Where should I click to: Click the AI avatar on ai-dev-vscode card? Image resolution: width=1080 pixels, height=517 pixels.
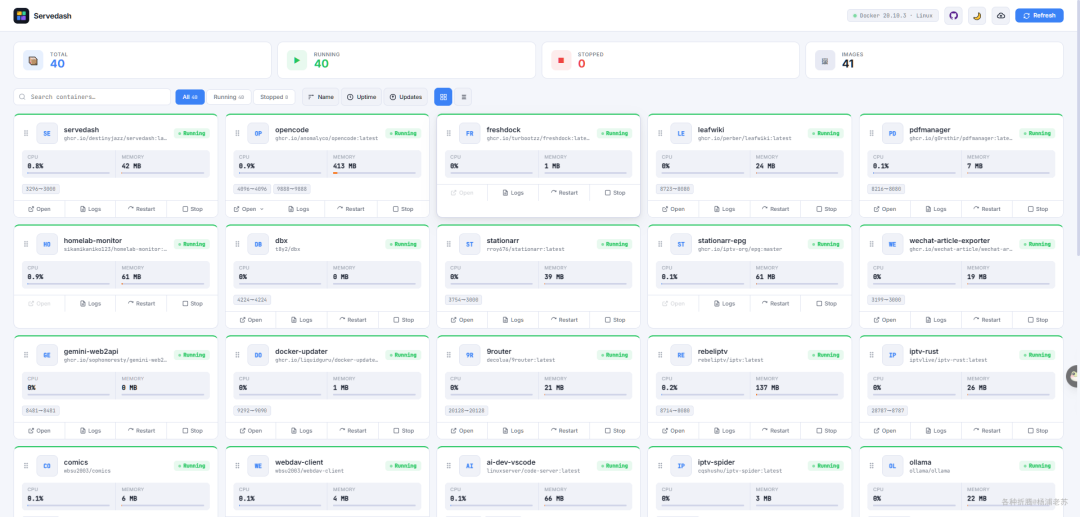[x=470, y=465]
